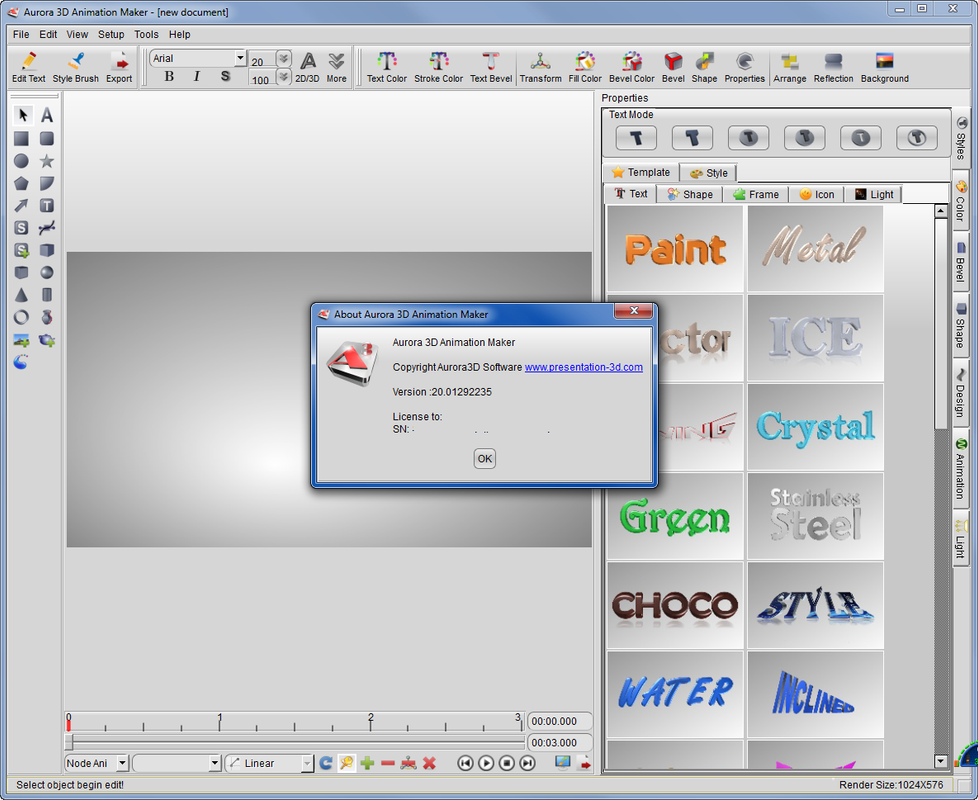Screen dimensions: 978x800
Task: Open Stroke Color settings
Action: click(x=438, y=67)
